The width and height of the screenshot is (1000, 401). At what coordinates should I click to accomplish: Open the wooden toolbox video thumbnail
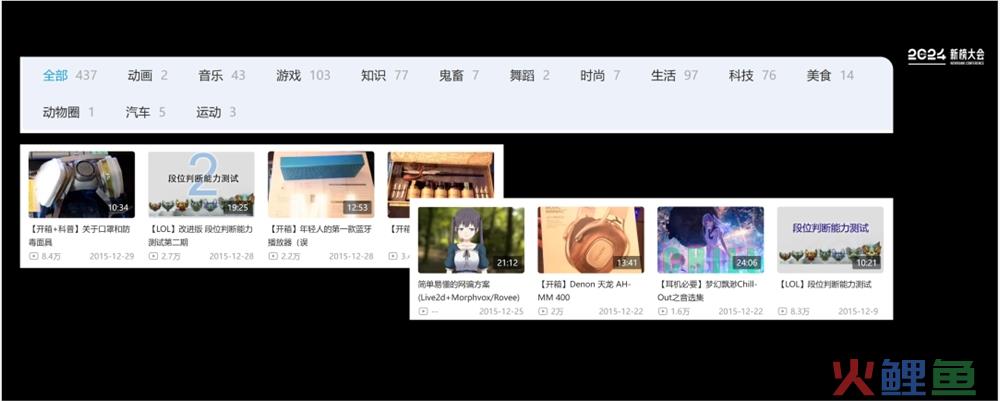point(441,175)
